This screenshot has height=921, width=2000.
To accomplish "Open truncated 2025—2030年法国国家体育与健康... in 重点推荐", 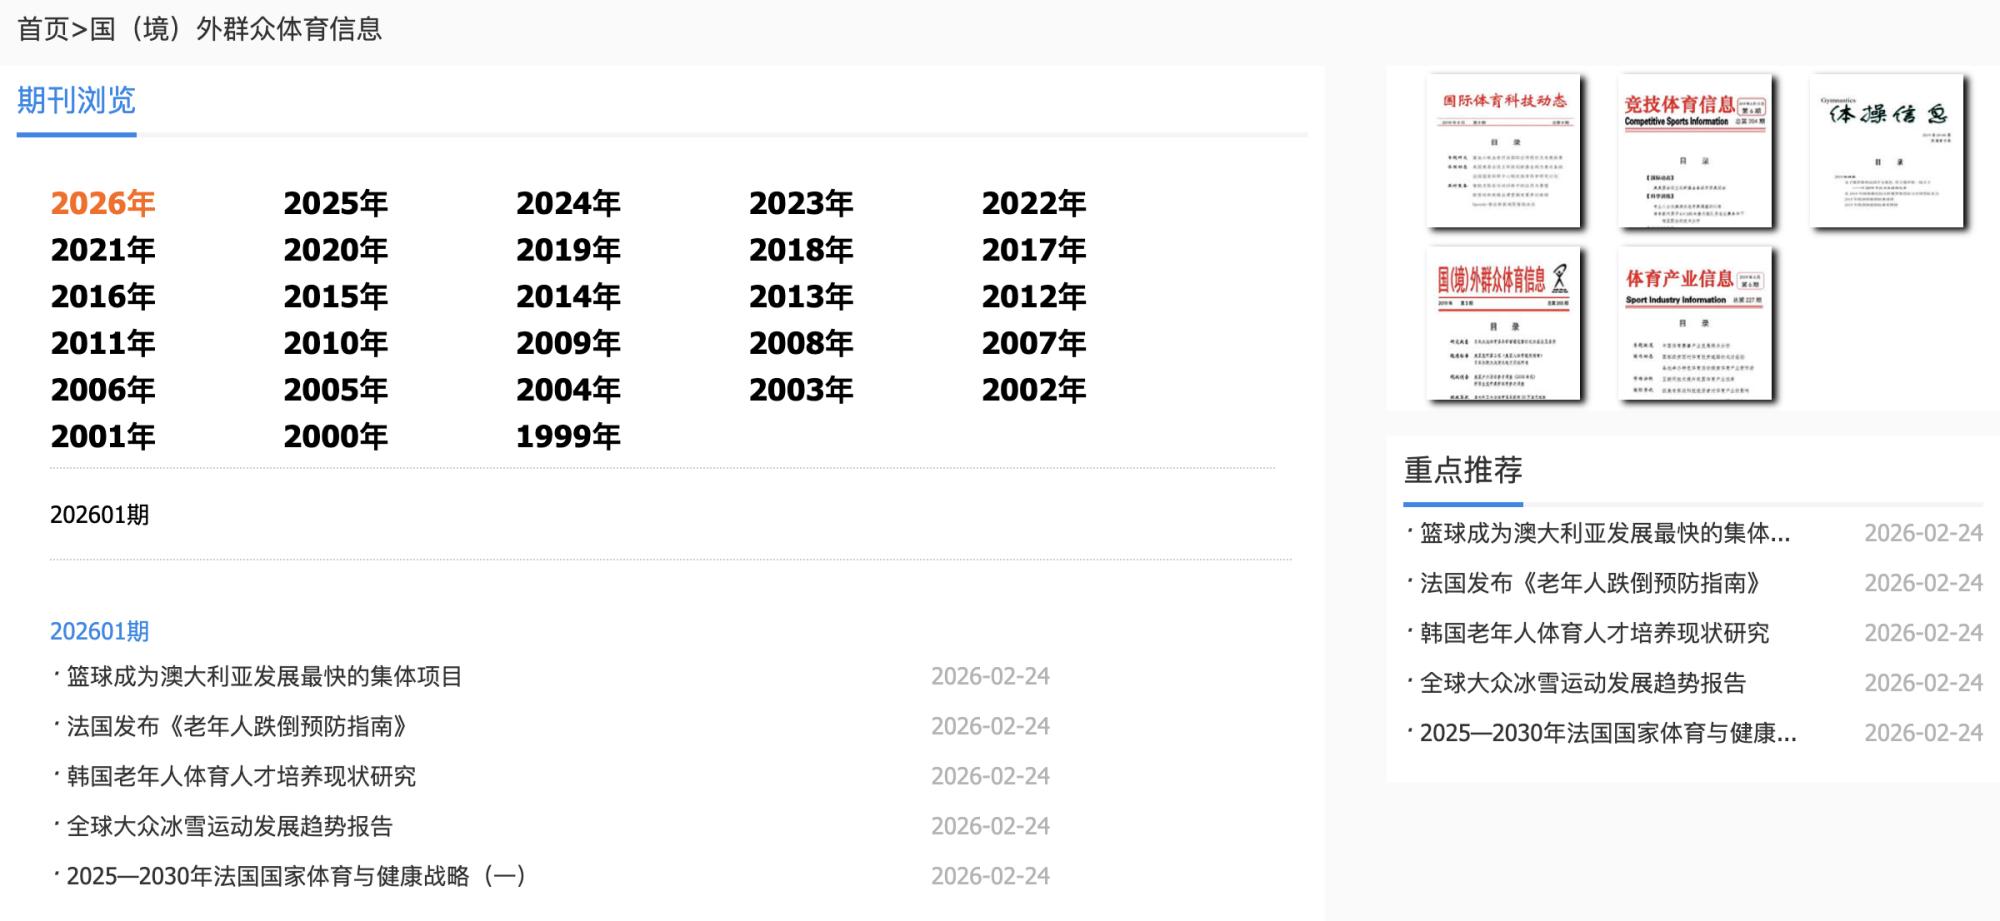I will [1607, 733].
